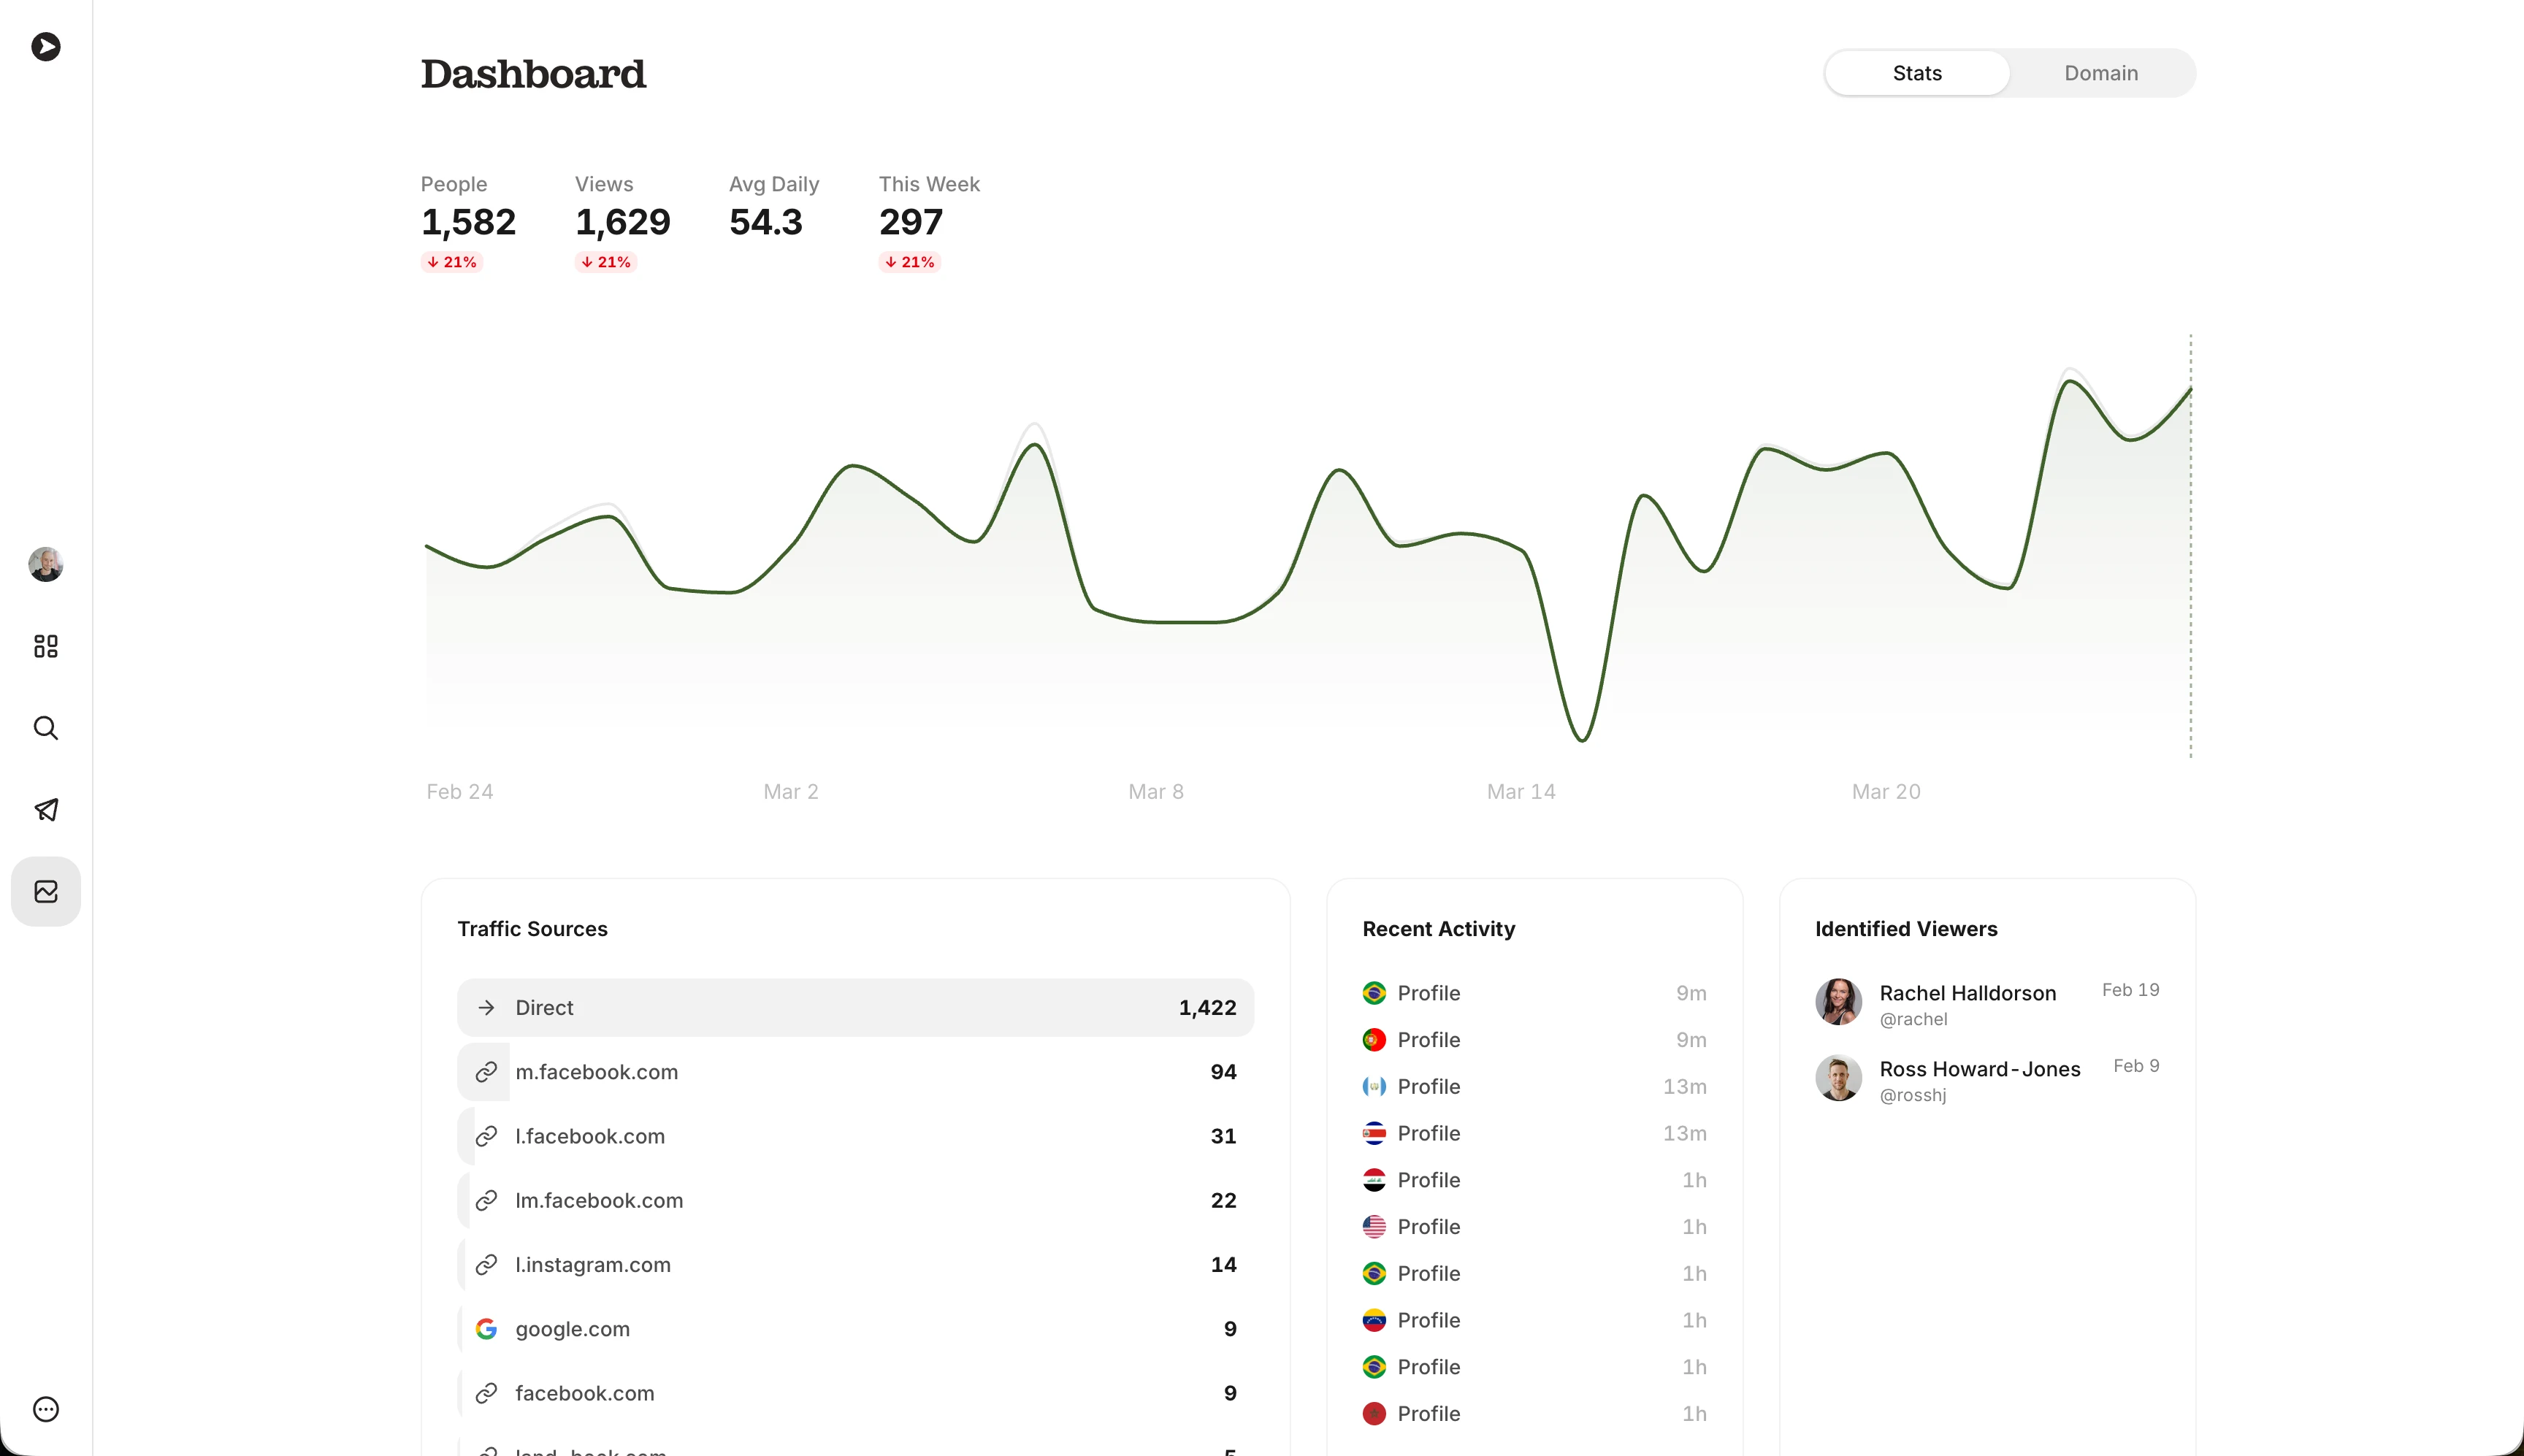2524x1456 pixels.
Task: Click the Google icon beside google.com
Action: click(486, 1329)
